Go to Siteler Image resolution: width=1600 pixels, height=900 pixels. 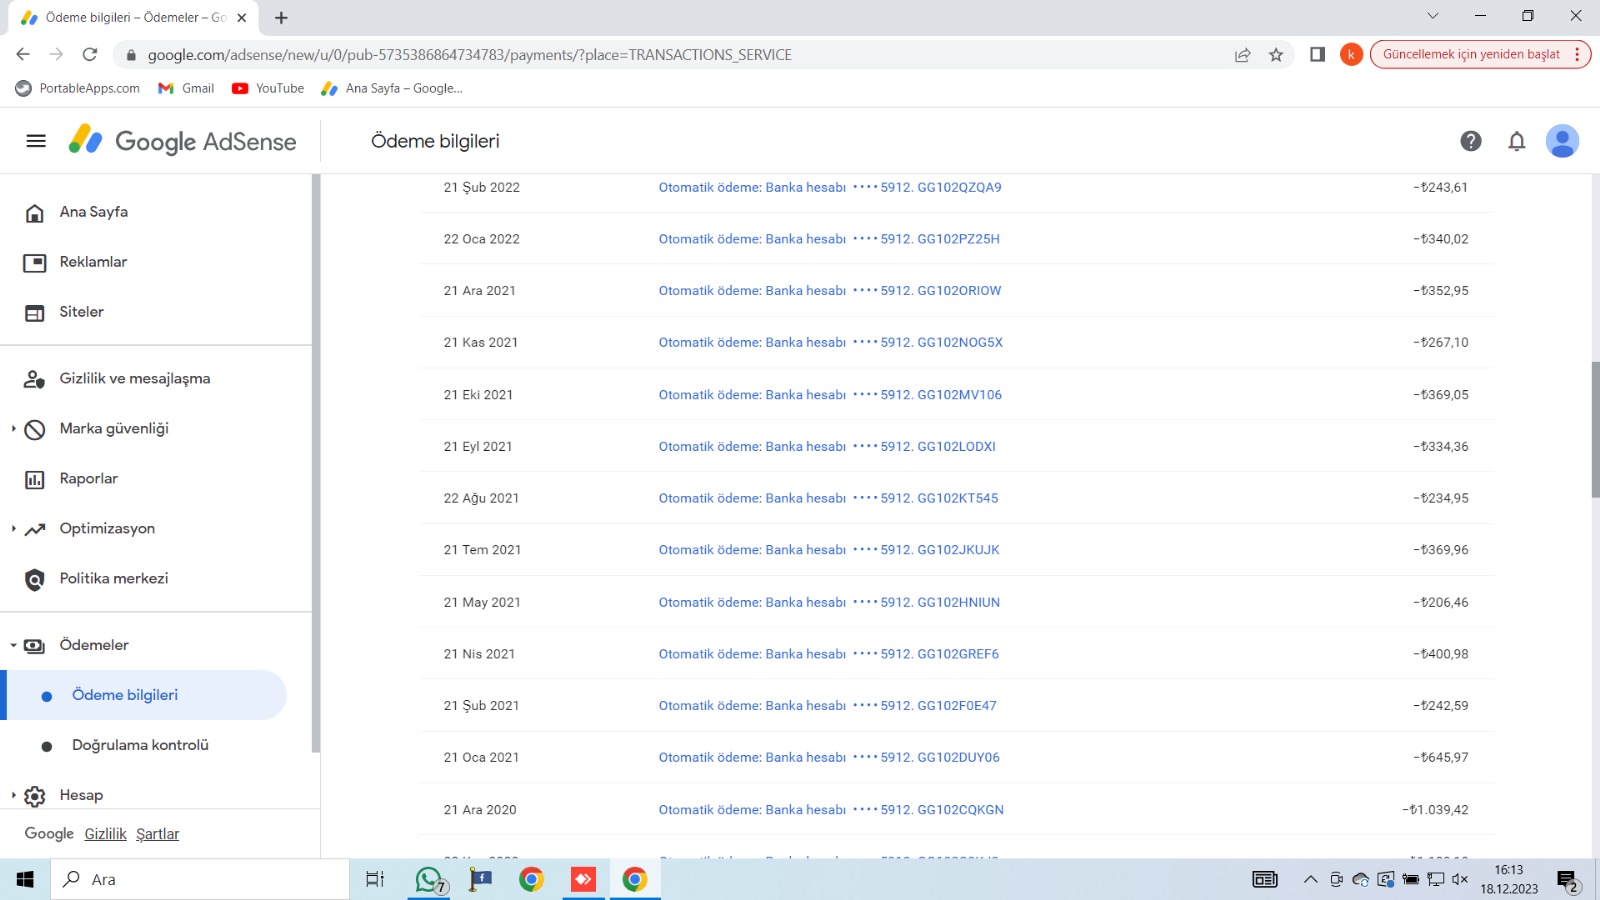tap(81, 312)
